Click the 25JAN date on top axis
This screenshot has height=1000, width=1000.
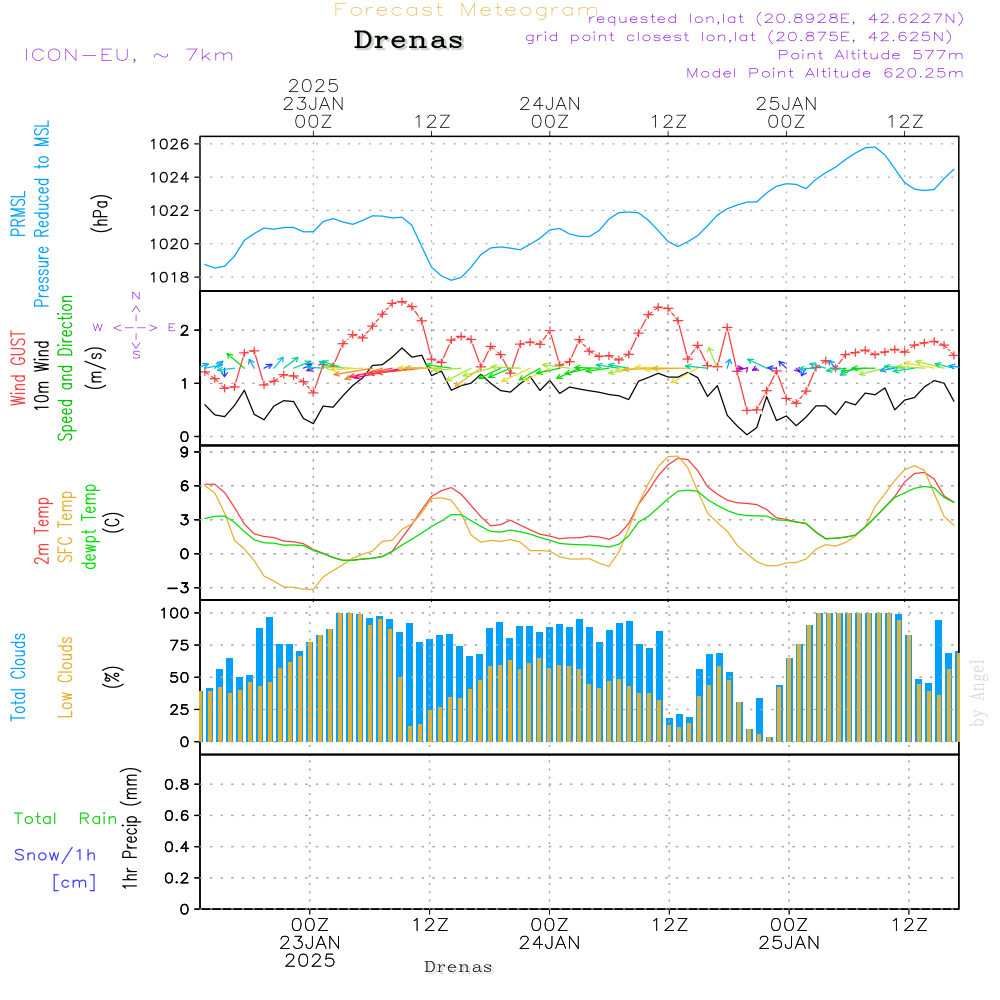click(786, 103)
